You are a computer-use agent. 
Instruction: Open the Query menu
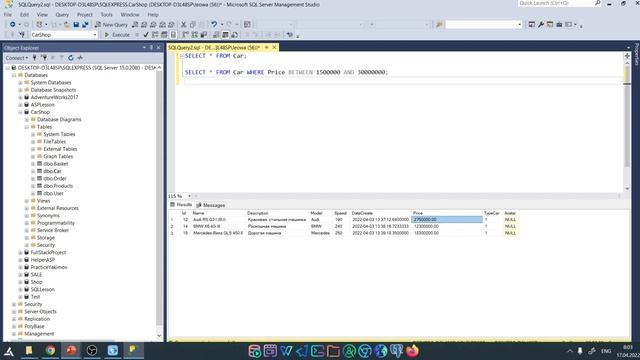tap(62, 15)
